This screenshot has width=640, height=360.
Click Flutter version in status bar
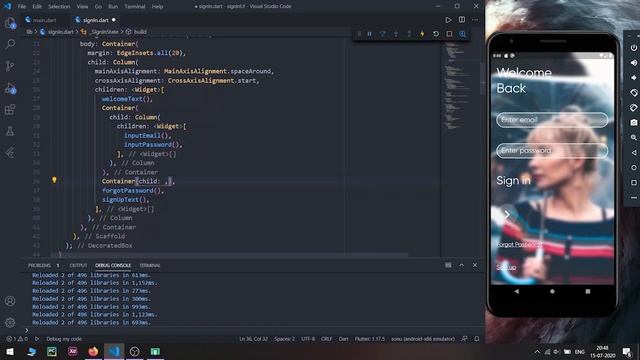(x=370, y=339)
